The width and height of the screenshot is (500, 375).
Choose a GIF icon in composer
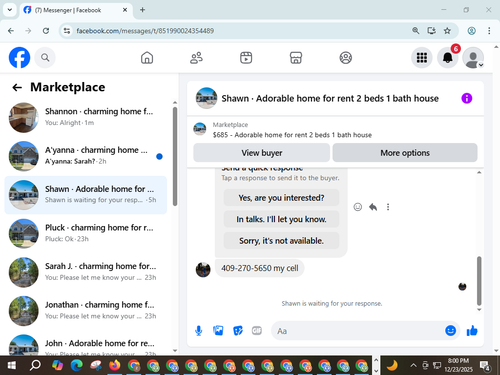coord(257,331)
